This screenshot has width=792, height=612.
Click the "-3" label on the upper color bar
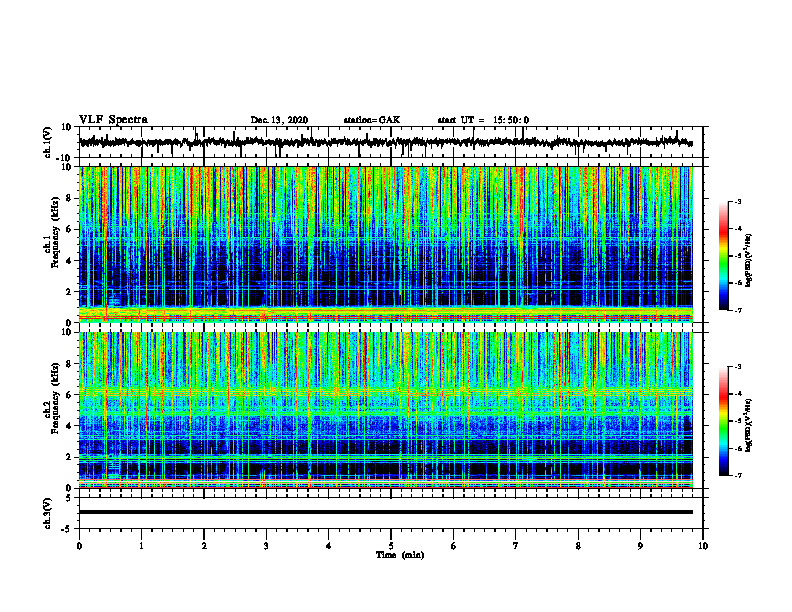click(x=738, y=201)
